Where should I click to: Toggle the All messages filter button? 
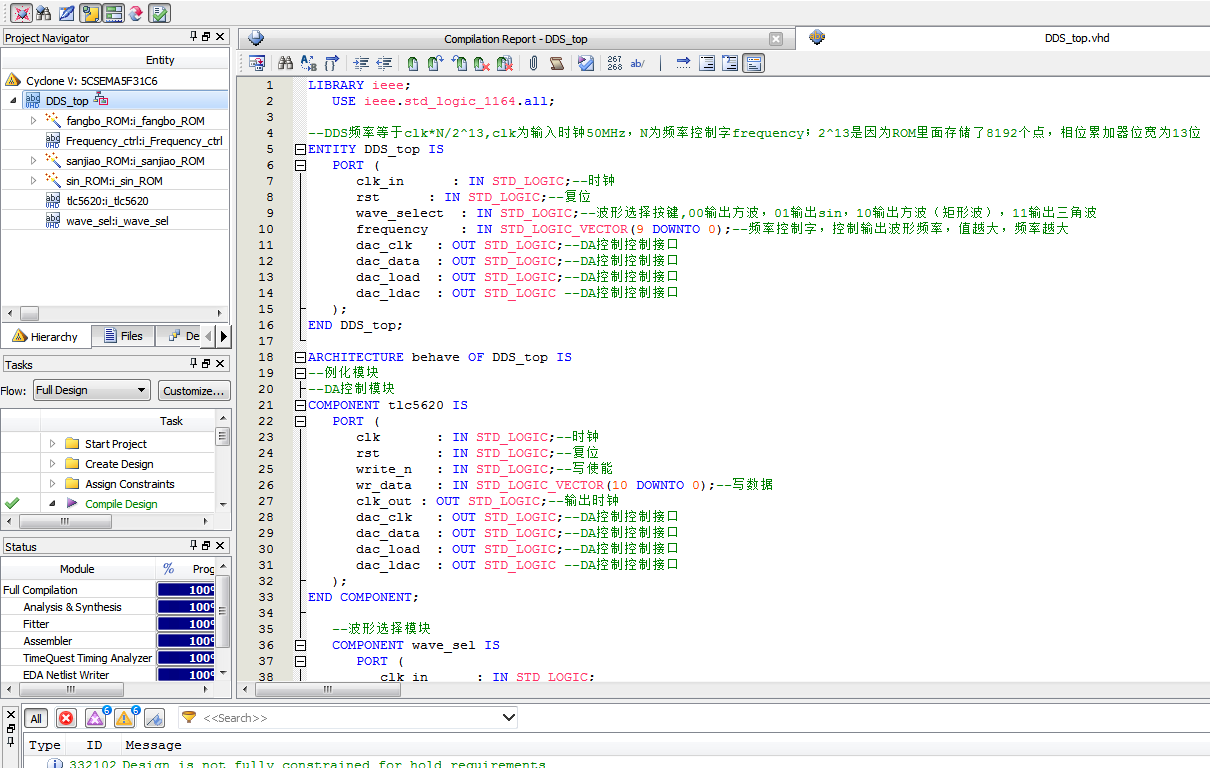(x=36, y=718)
